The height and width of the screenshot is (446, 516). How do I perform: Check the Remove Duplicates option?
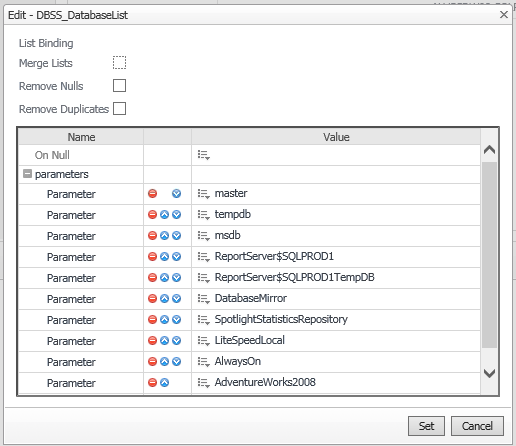coord(119,109)
